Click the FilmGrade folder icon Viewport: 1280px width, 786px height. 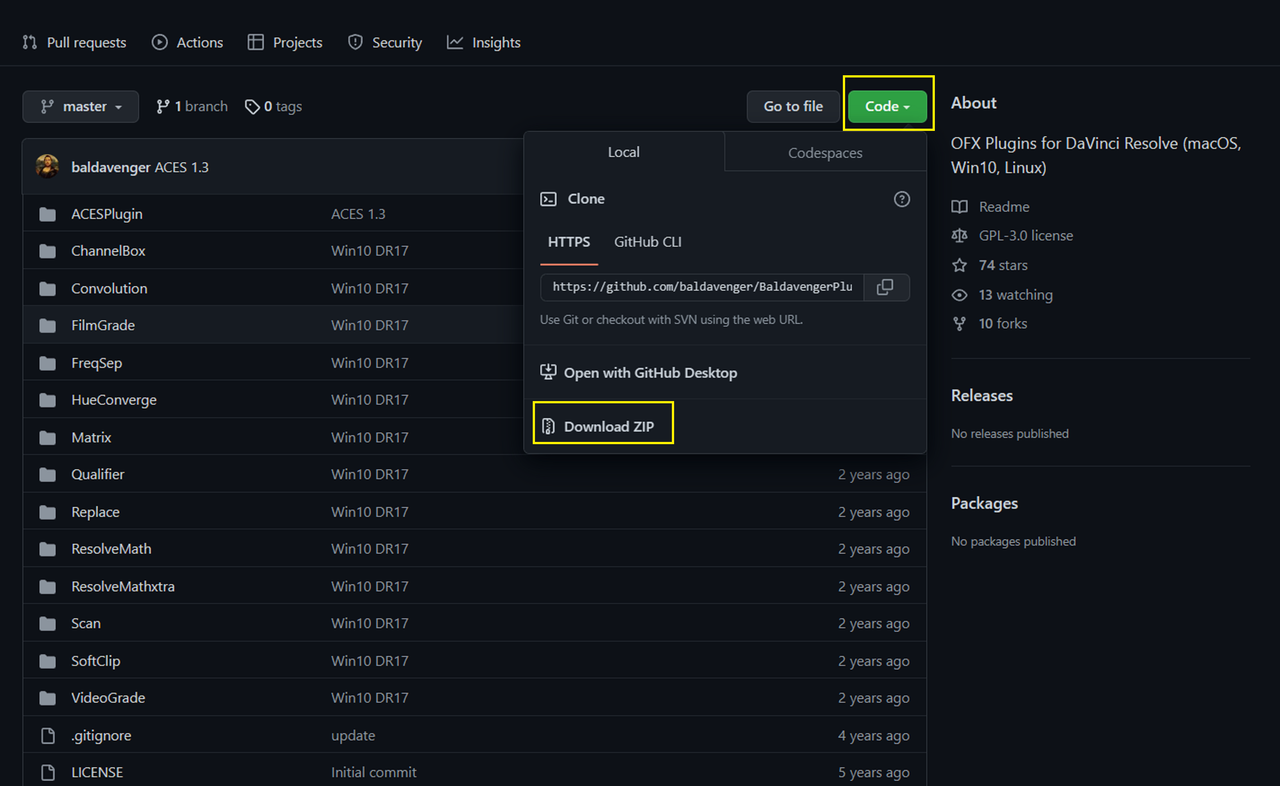pyautogui.click(x=47, y=326)
